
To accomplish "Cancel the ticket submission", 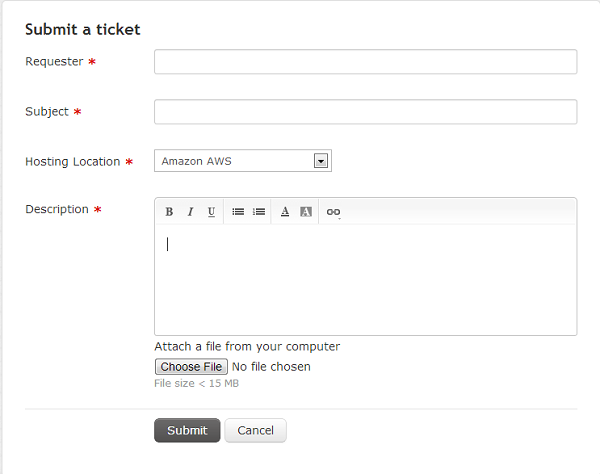I will [x=255, y=430].
